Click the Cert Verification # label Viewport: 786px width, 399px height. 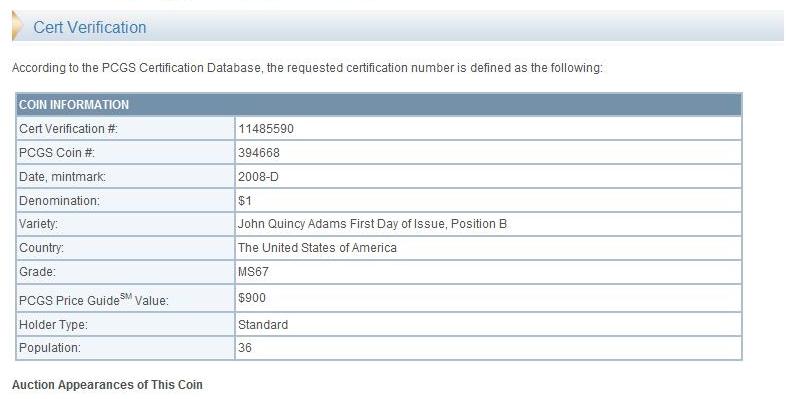click(68, 129)
